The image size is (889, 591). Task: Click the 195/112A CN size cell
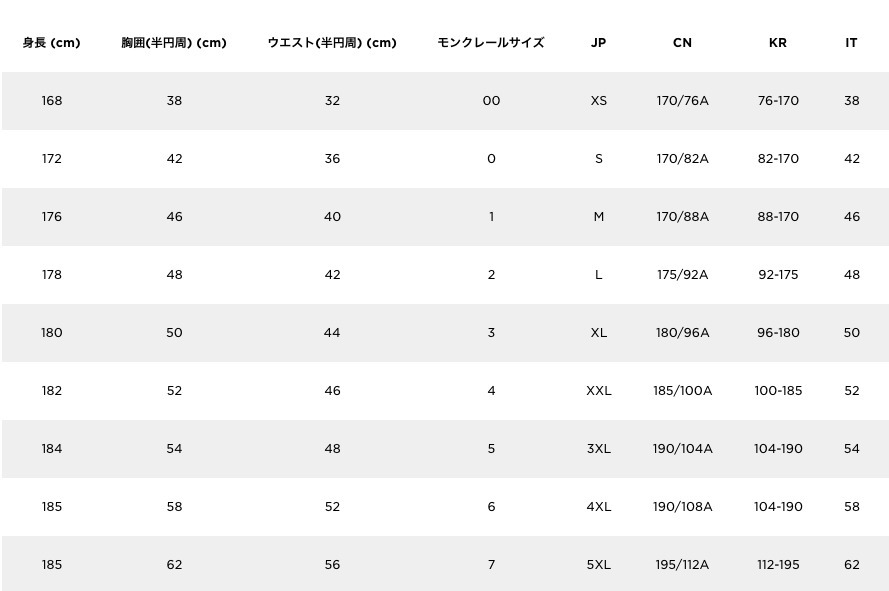click(683, 565)
